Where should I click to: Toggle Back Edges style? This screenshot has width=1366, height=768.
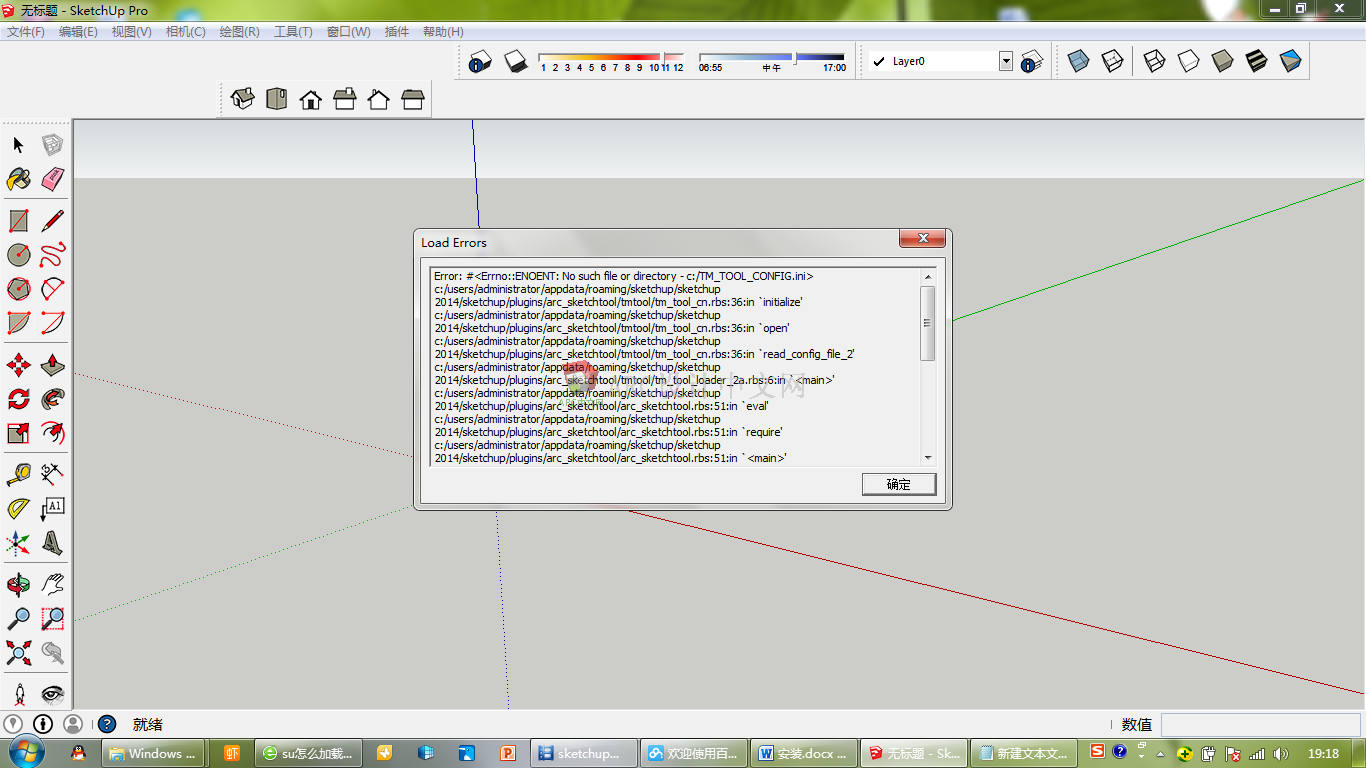(1113, 61)
